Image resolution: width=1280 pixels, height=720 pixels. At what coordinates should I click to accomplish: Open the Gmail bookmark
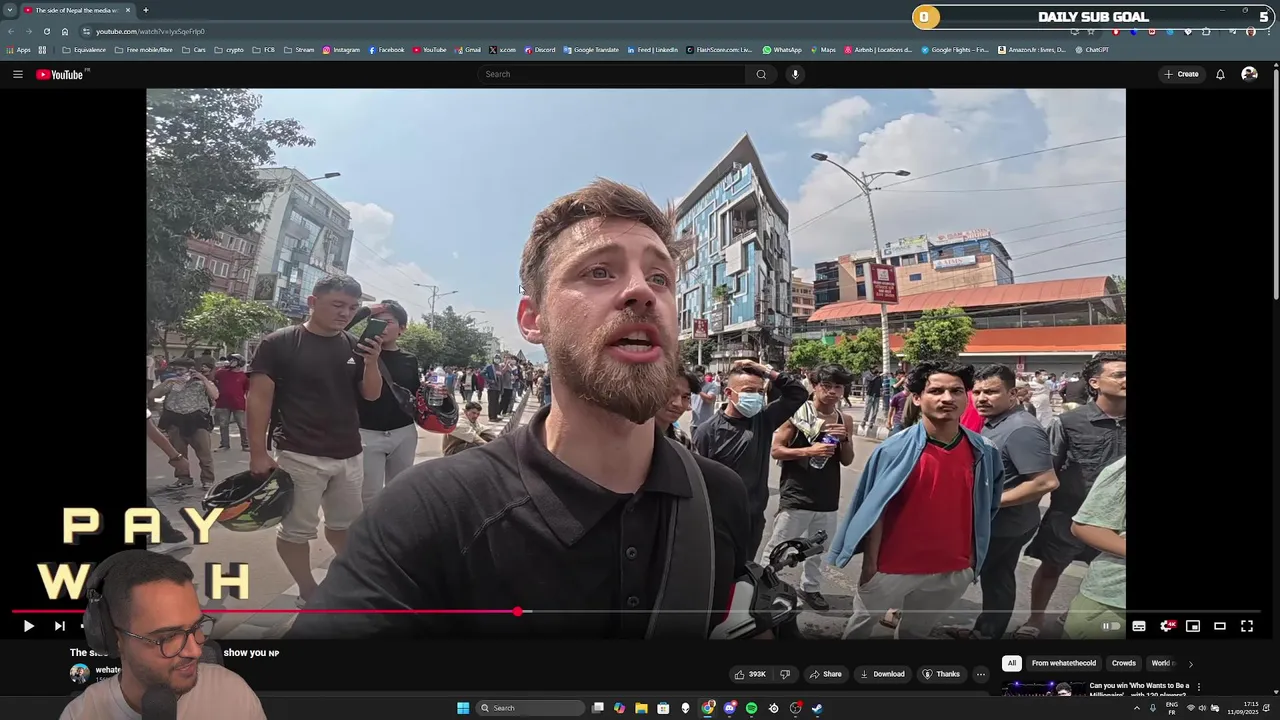click(x=468, y=50)
